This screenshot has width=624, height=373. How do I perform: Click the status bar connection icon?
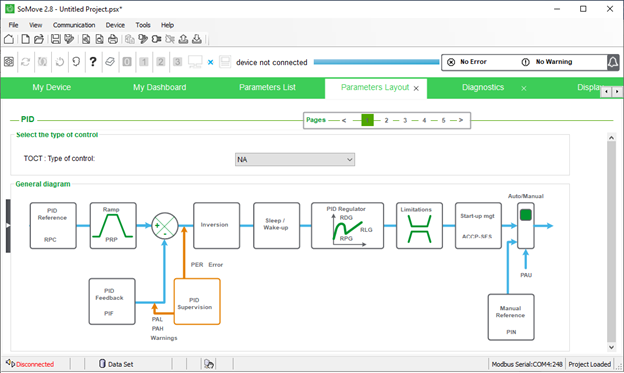click(x=209, y=364)
